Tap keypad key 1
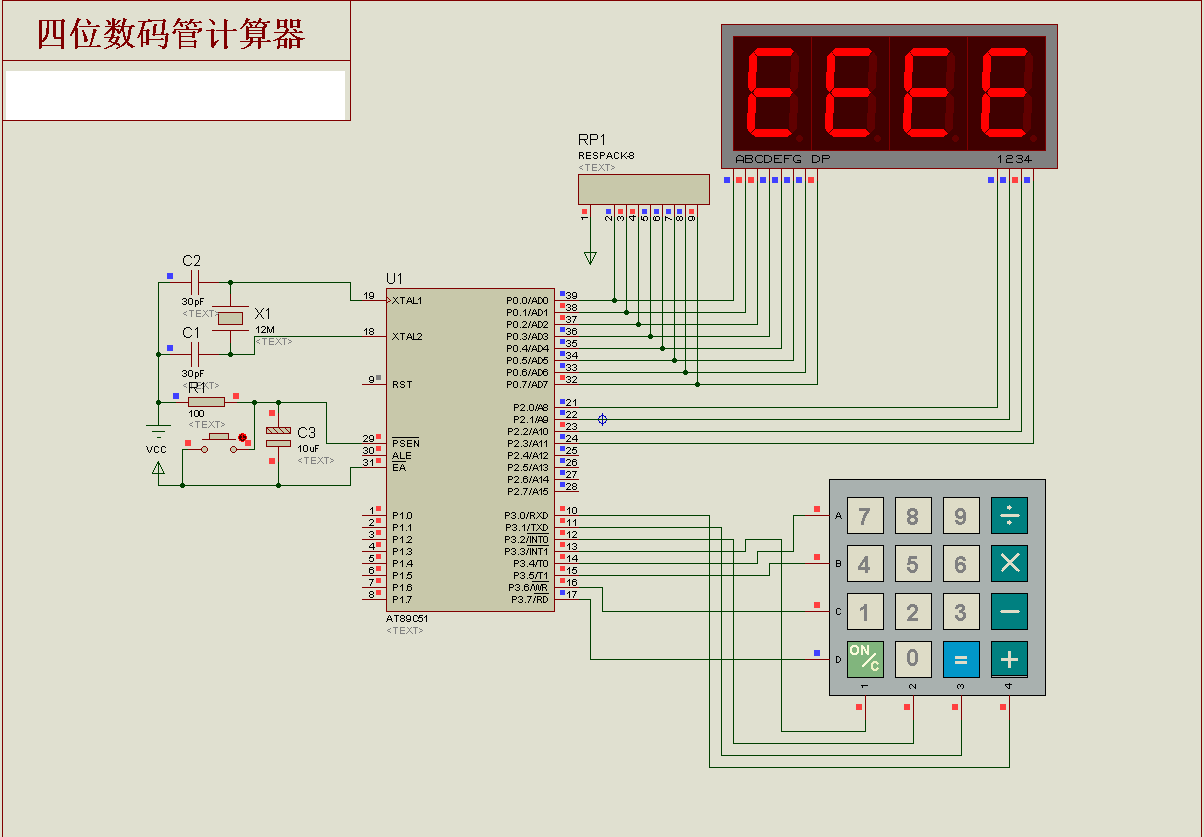This screenshot has height=837, width=1204. tap(865, 612)
